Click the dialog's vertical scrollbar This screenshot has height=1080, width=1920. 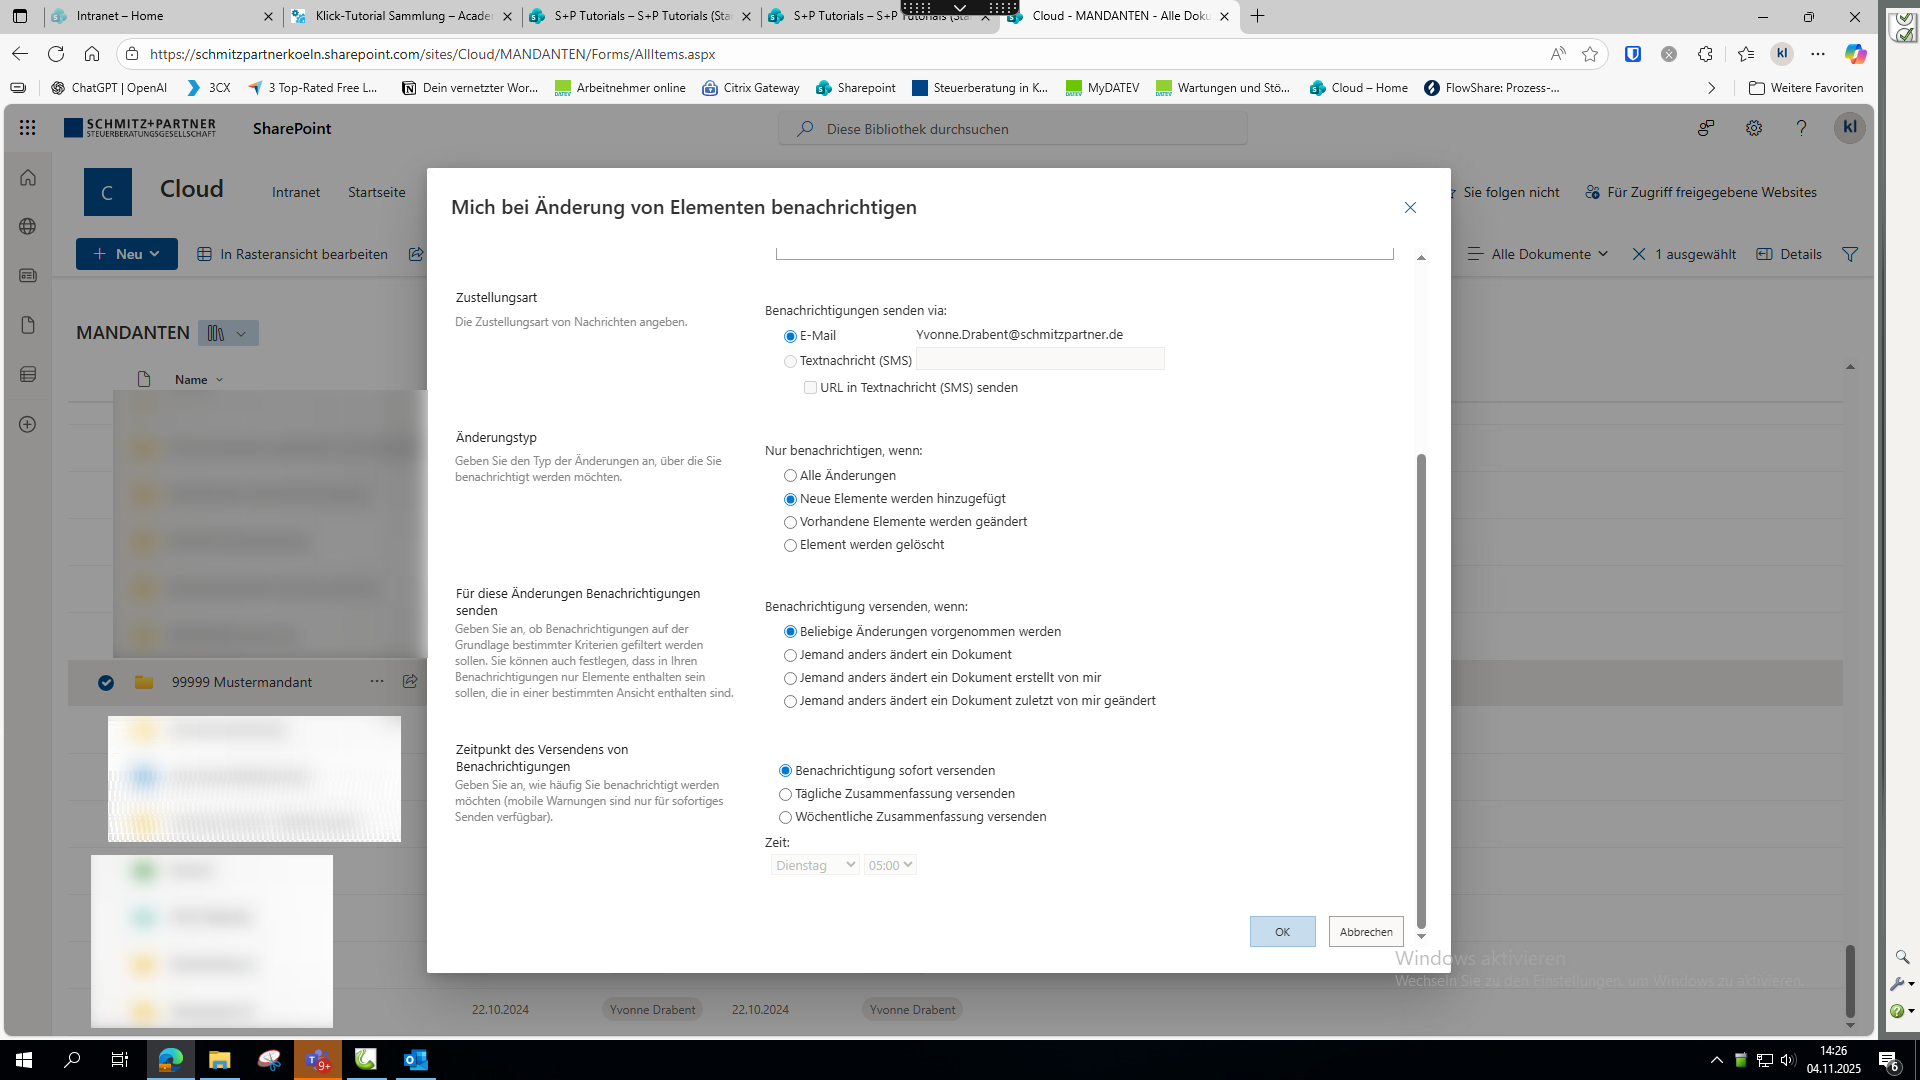coord(1421,690)
